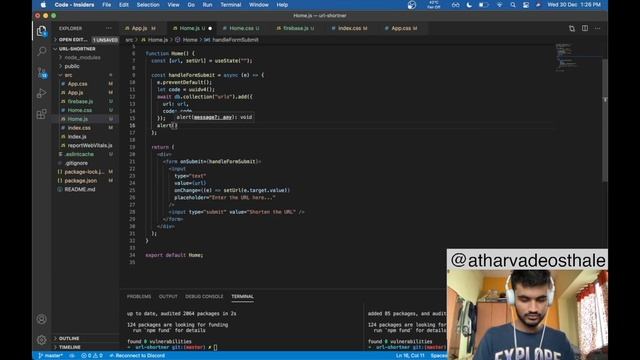Click the master branch status bar item
The image size is (640, 360).
coord(51,356)
